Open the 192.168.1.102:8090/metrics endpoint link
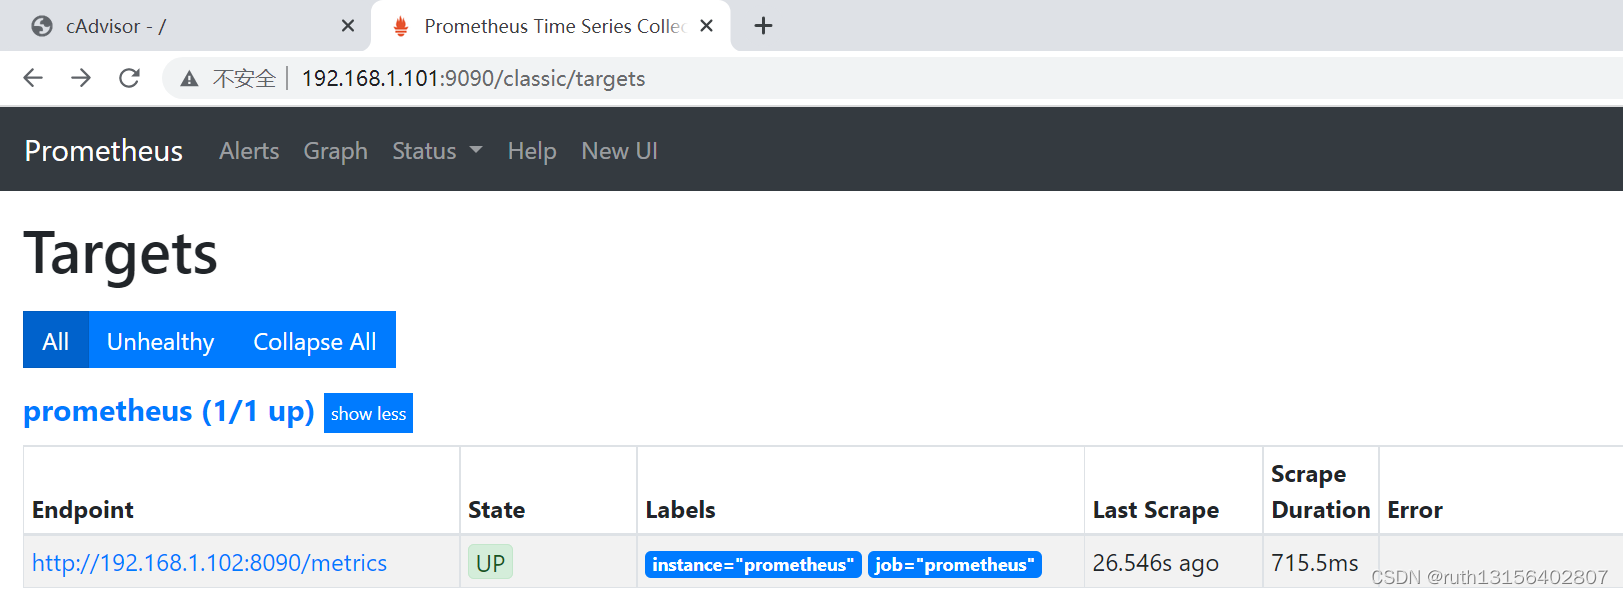 (209, 563)
